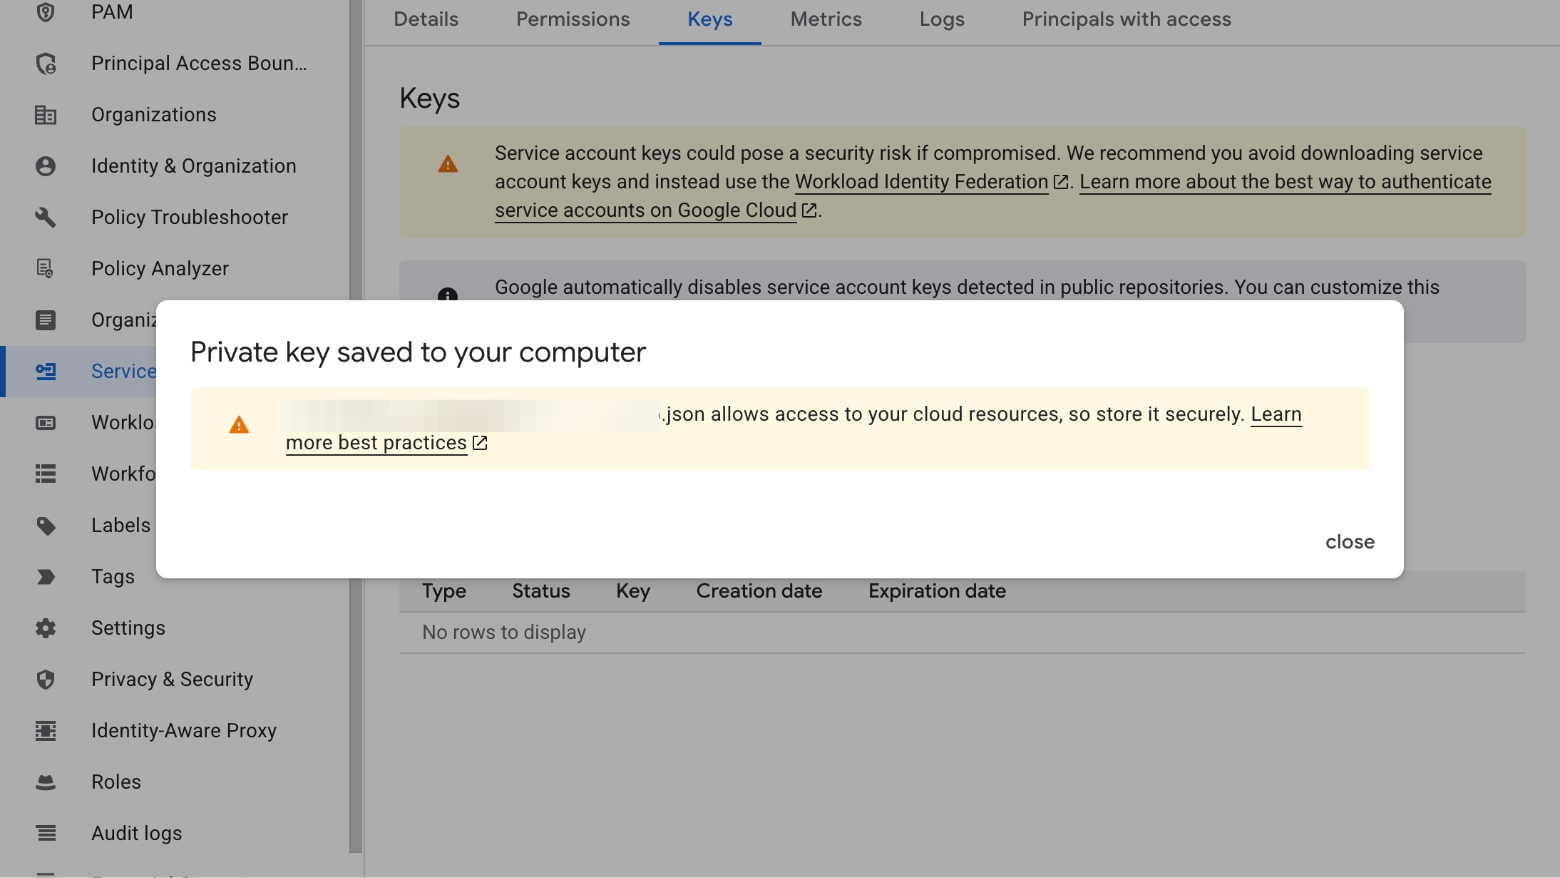Open the Settings gear icon

tap(45, 627)
